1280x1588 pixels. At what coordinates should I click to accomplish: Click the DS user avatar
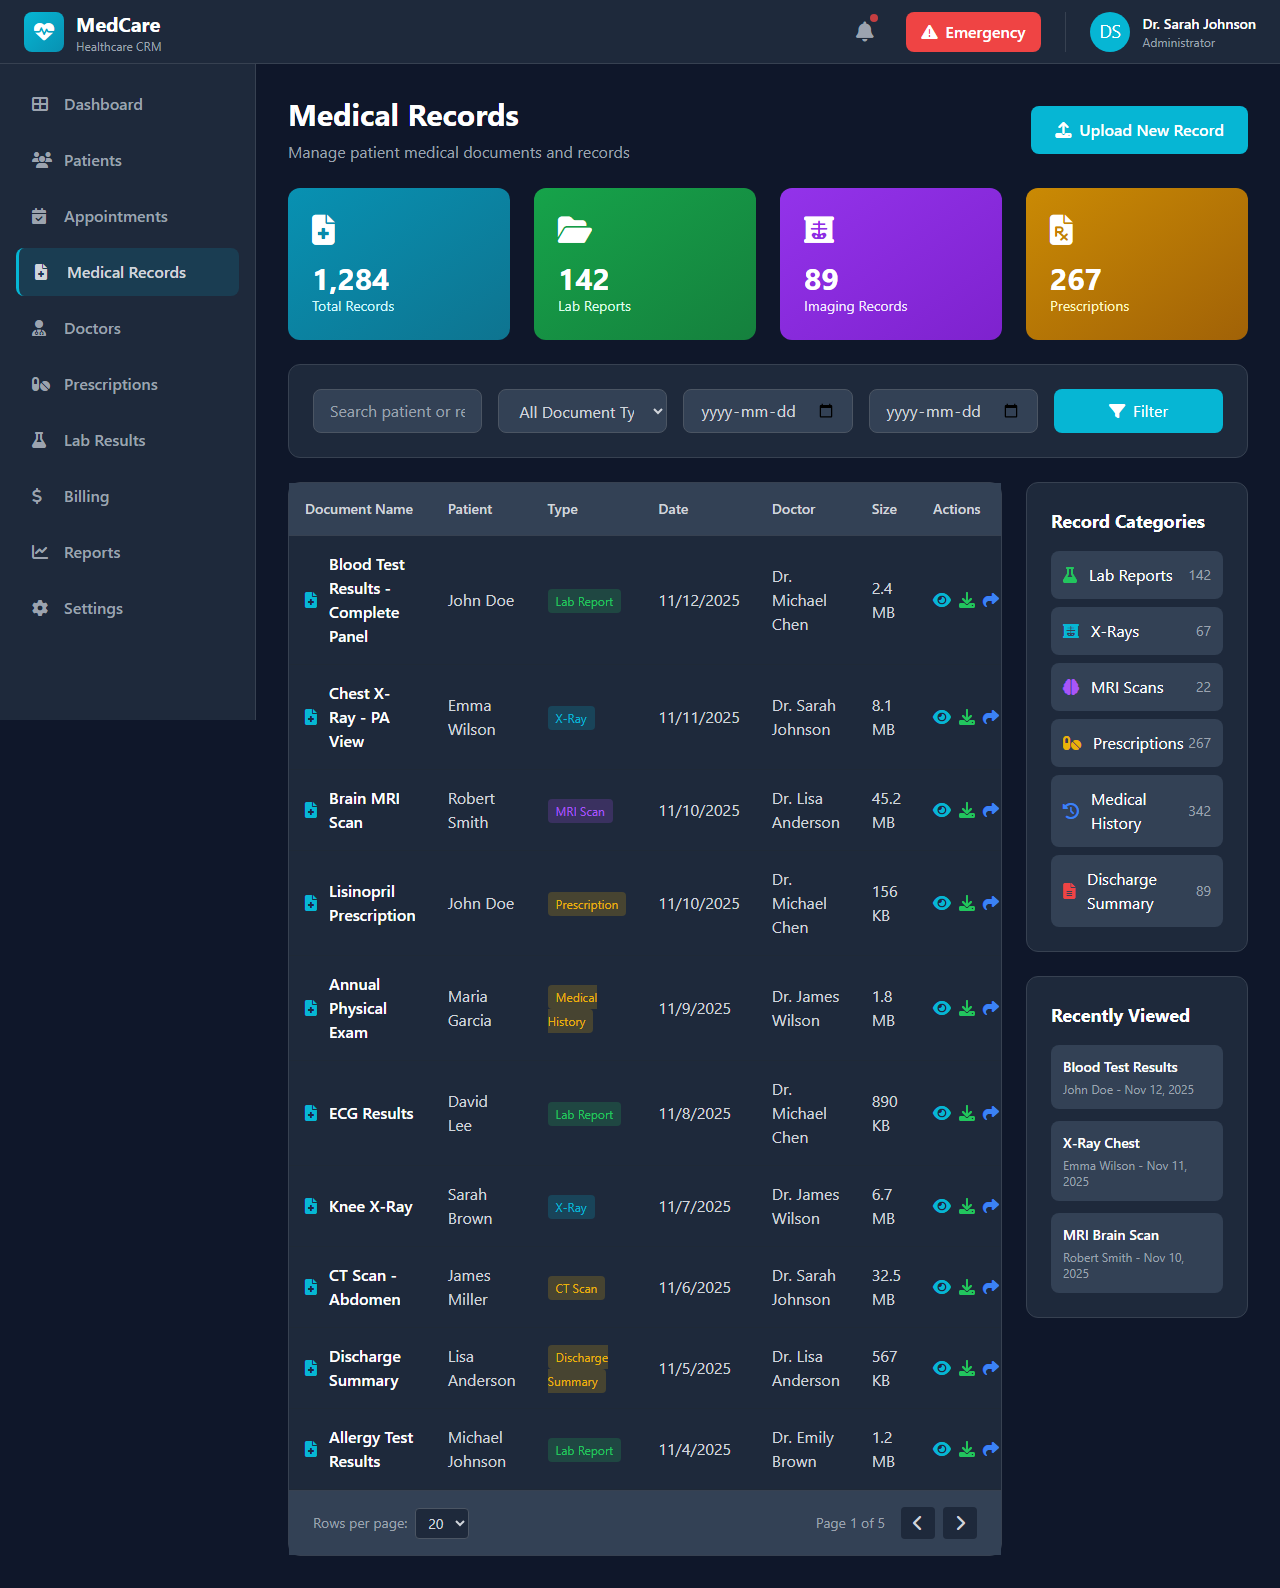click(x=1109, y=32)
